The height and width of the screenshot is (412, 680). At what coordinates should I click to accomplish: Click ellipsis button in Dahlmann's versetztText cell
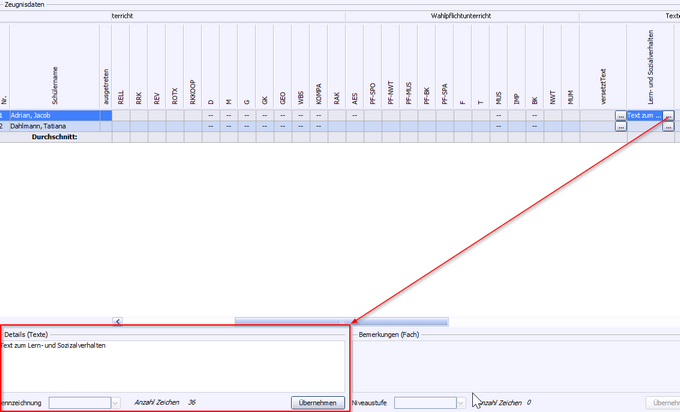tap(621, 127)
